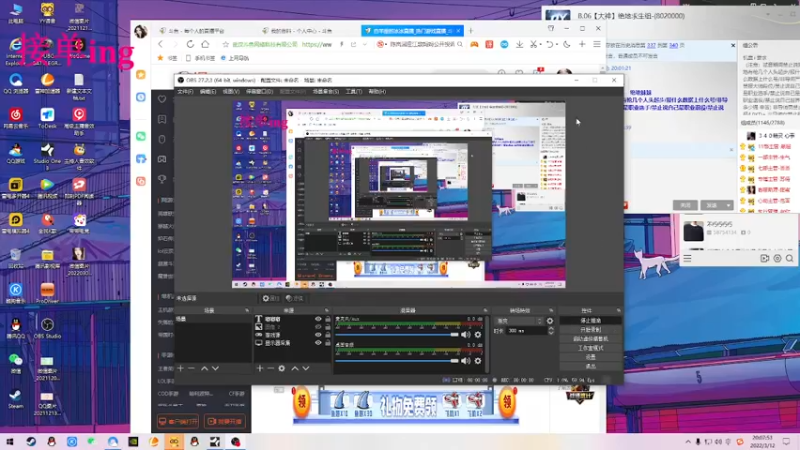The width and height of the screenshot is (800, 450).
Task: Click Exit button in OBS controls
Action: (x=590, y=366)
